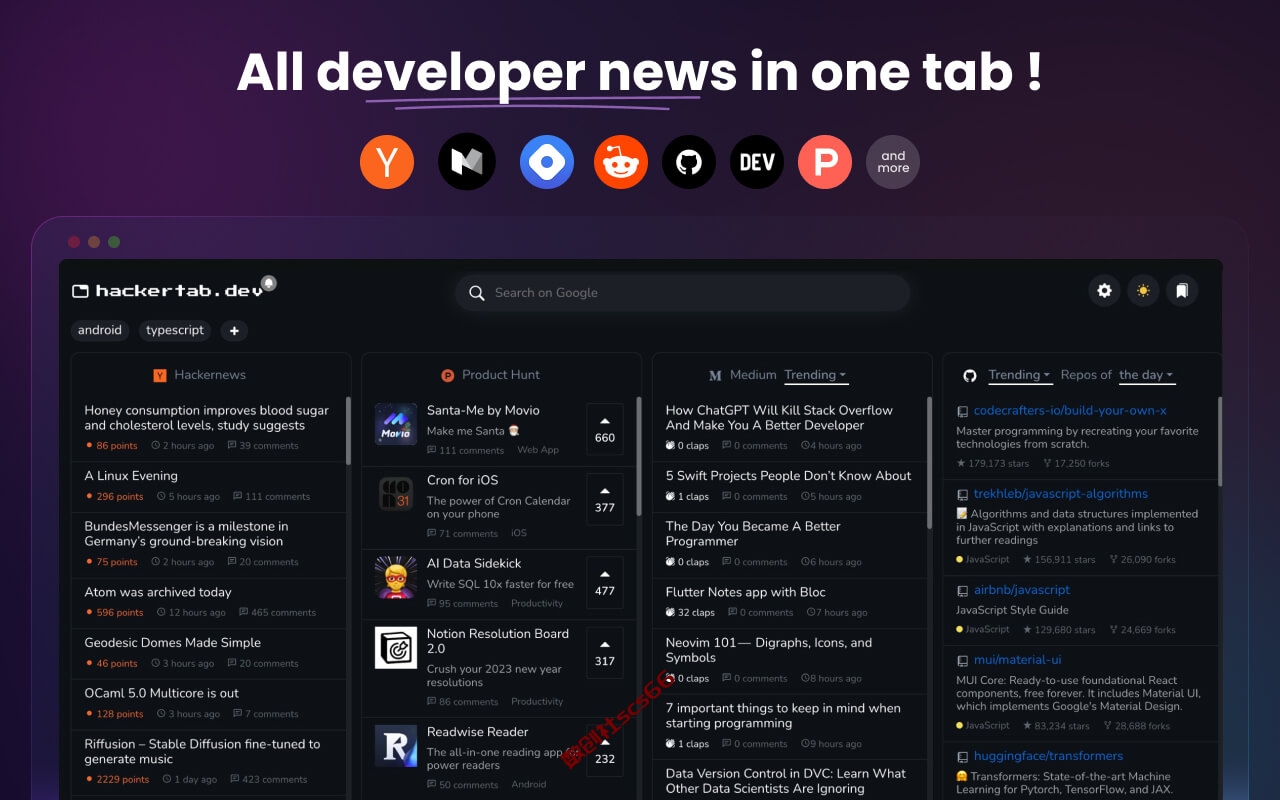Click the Search on Google field

click(x=683, y=293)
